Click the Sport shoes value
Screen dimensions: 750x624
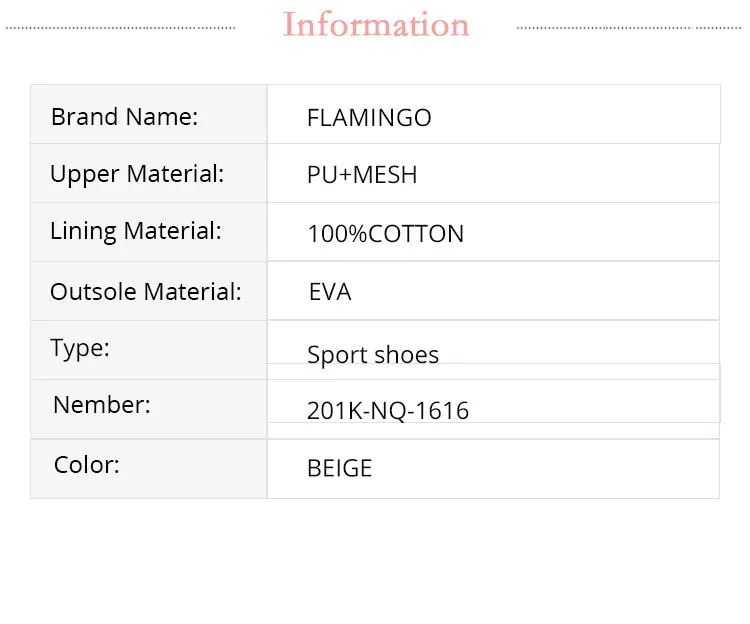coord(373,355)
